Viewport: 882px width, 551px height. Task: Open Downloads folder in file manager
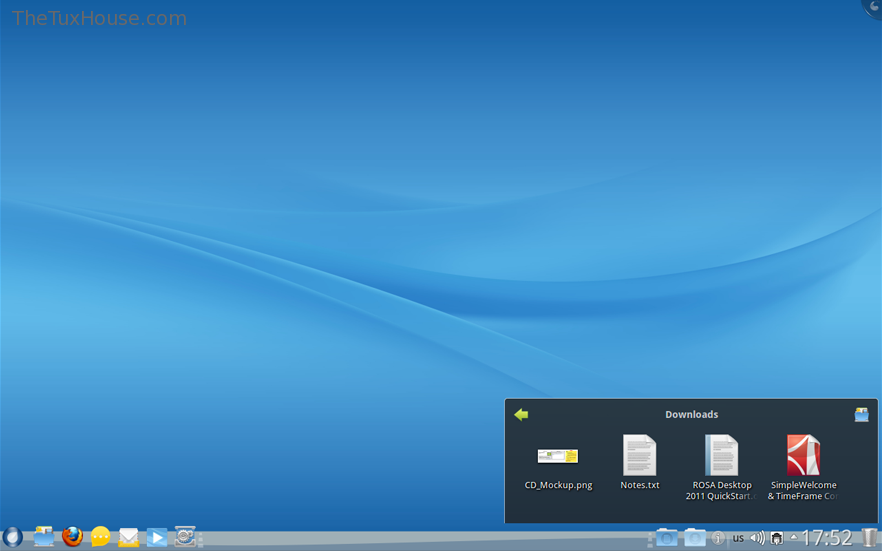pyautogui.click(x=861, y=414)
